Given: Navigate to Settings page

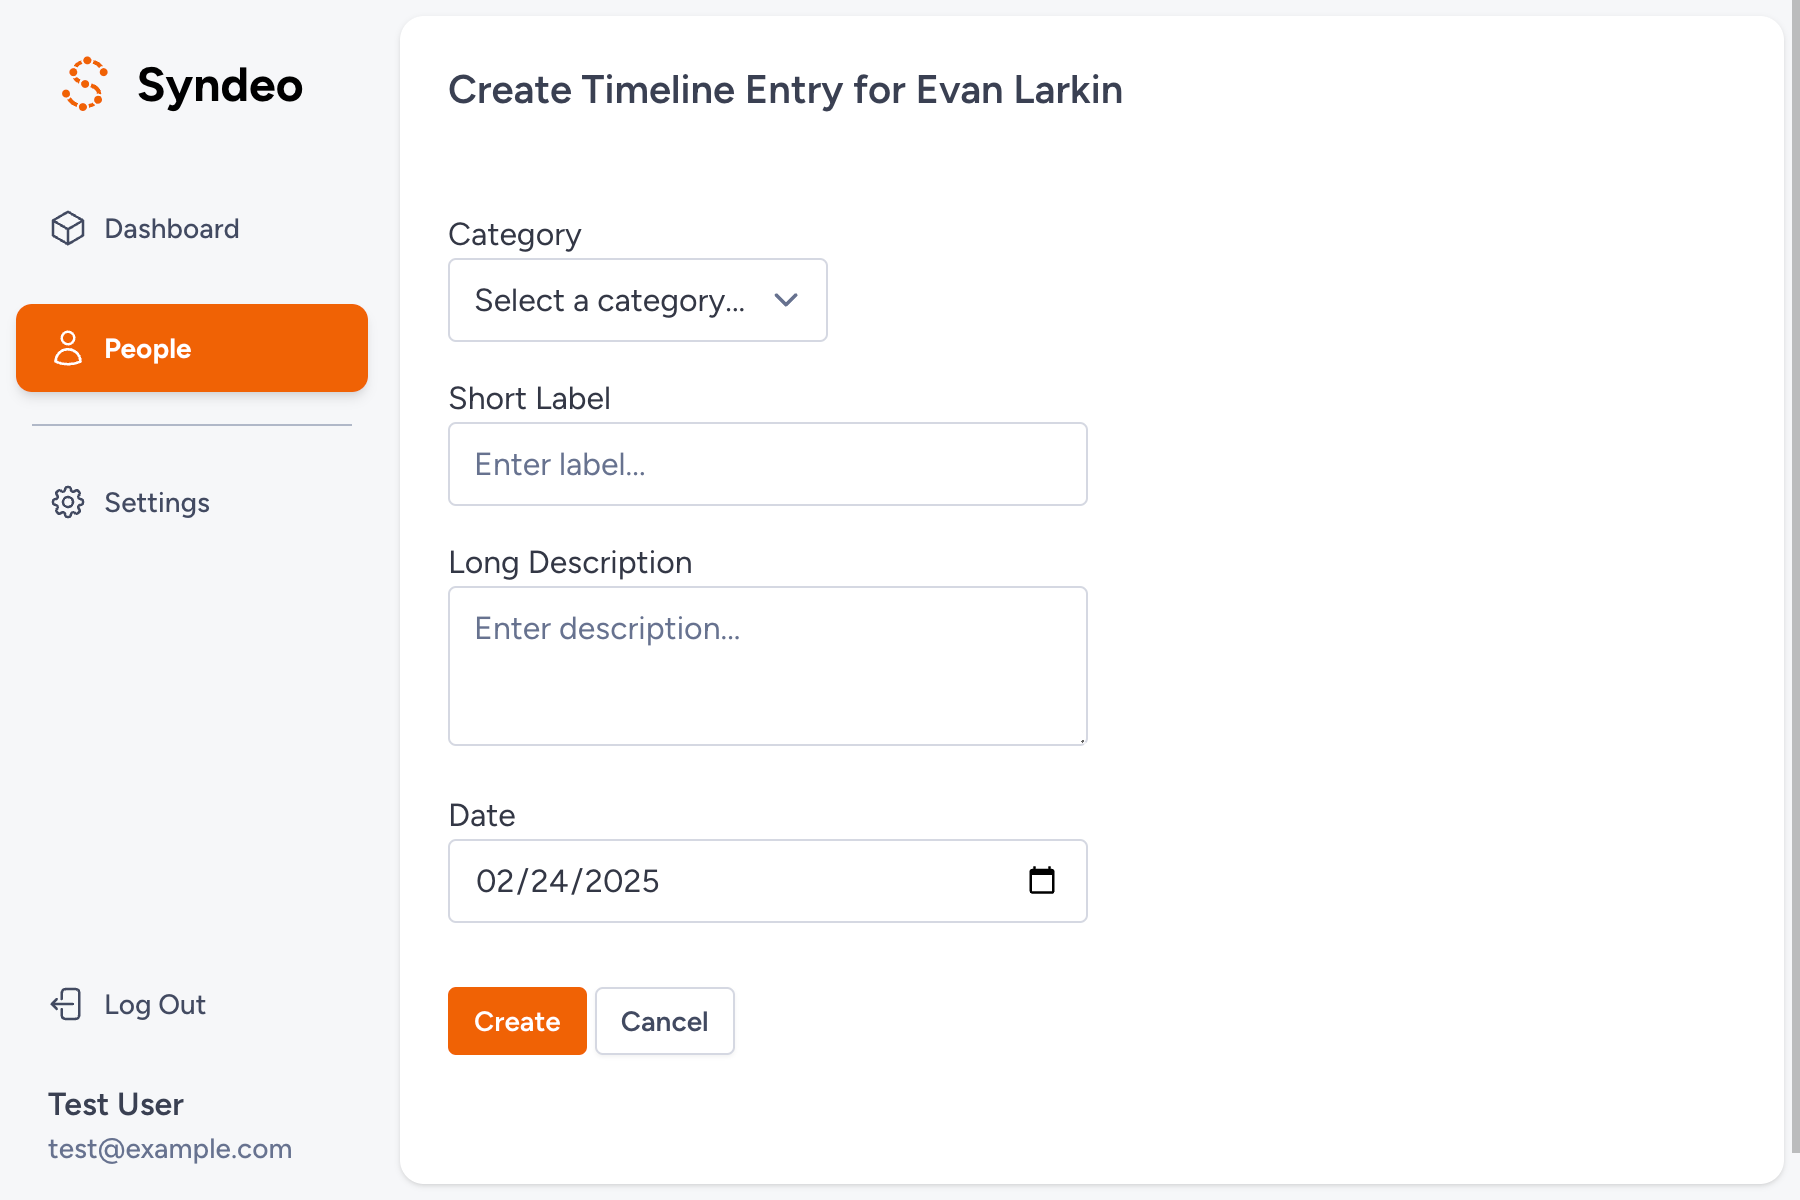Looking at the screenshot, I should (157, 503).
